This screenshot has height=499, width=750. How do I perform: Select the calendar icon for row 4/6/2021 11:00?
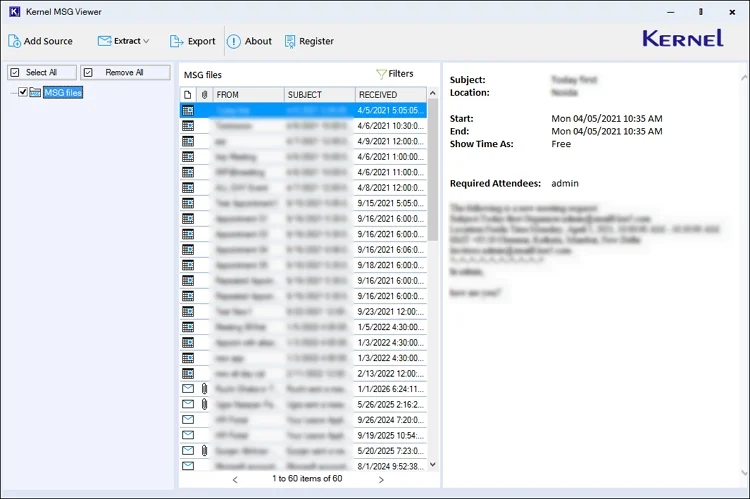188,172
